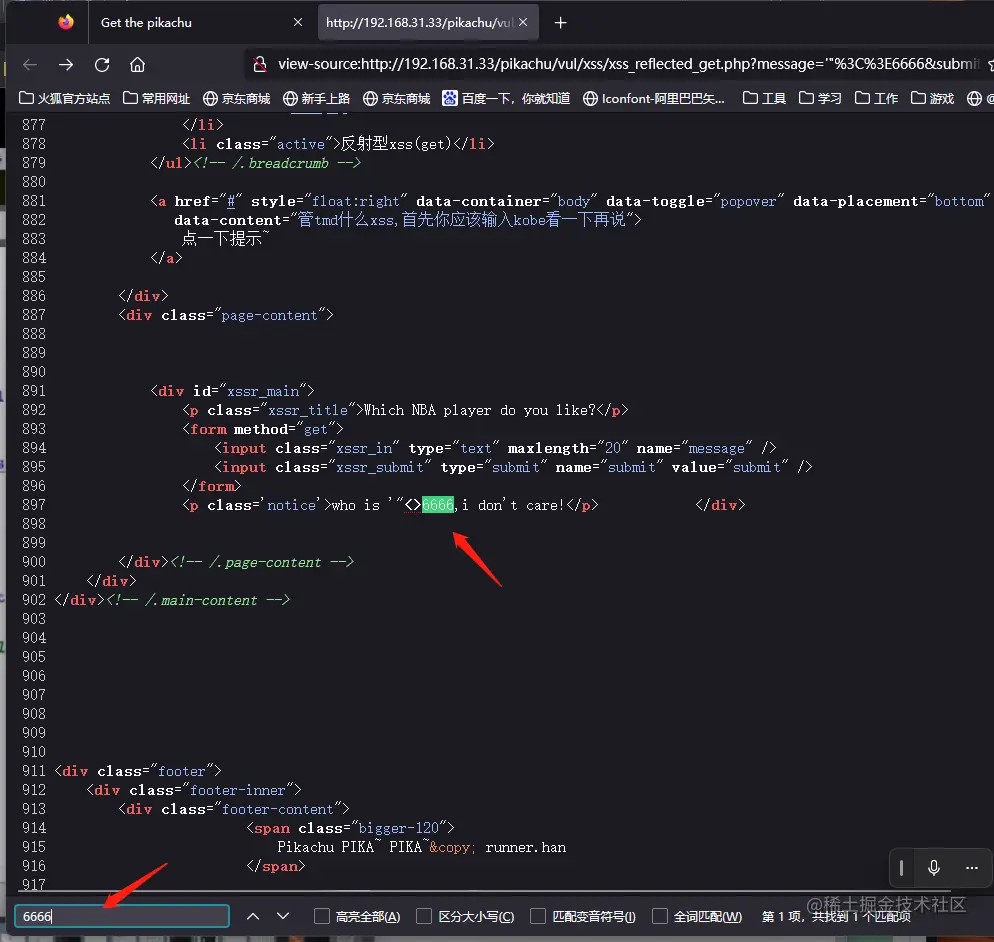This screenshot has width=994, height=942.
Task: Expand the 学习 bookmark folder
Action: point(820,98)
